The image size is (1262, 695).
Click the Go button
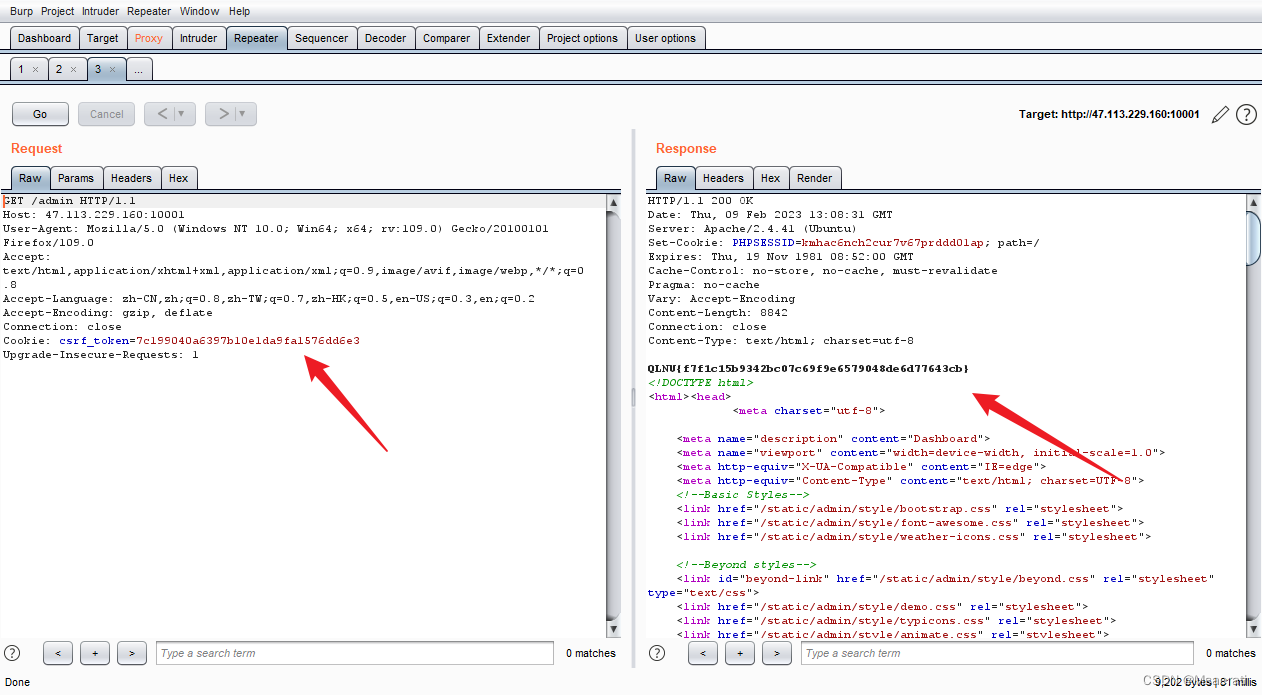pyautogui.click(x=40, y=114)
